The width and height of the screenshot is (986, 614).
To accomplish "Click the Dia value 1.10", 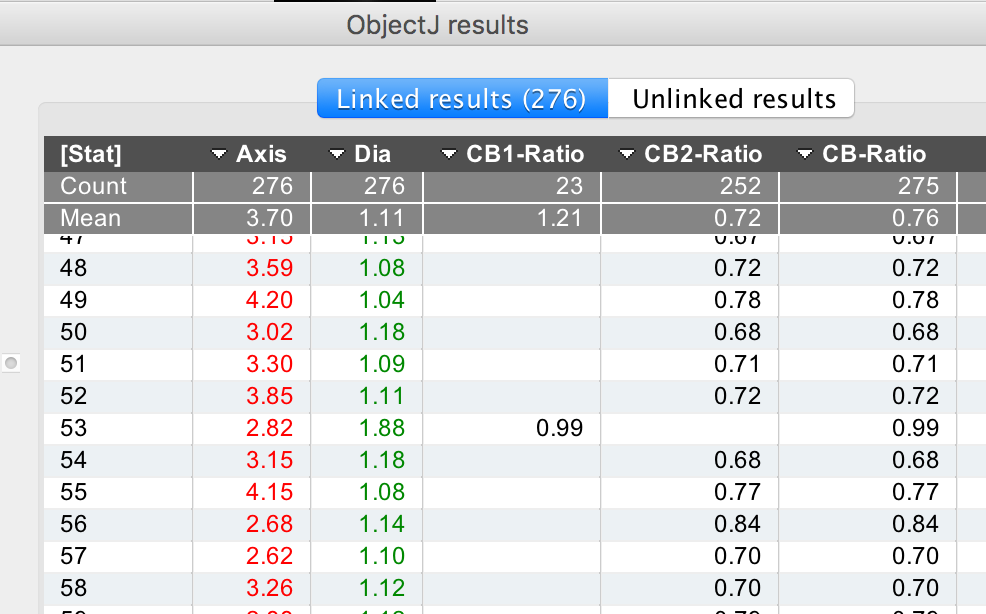I will coord(382,557).
